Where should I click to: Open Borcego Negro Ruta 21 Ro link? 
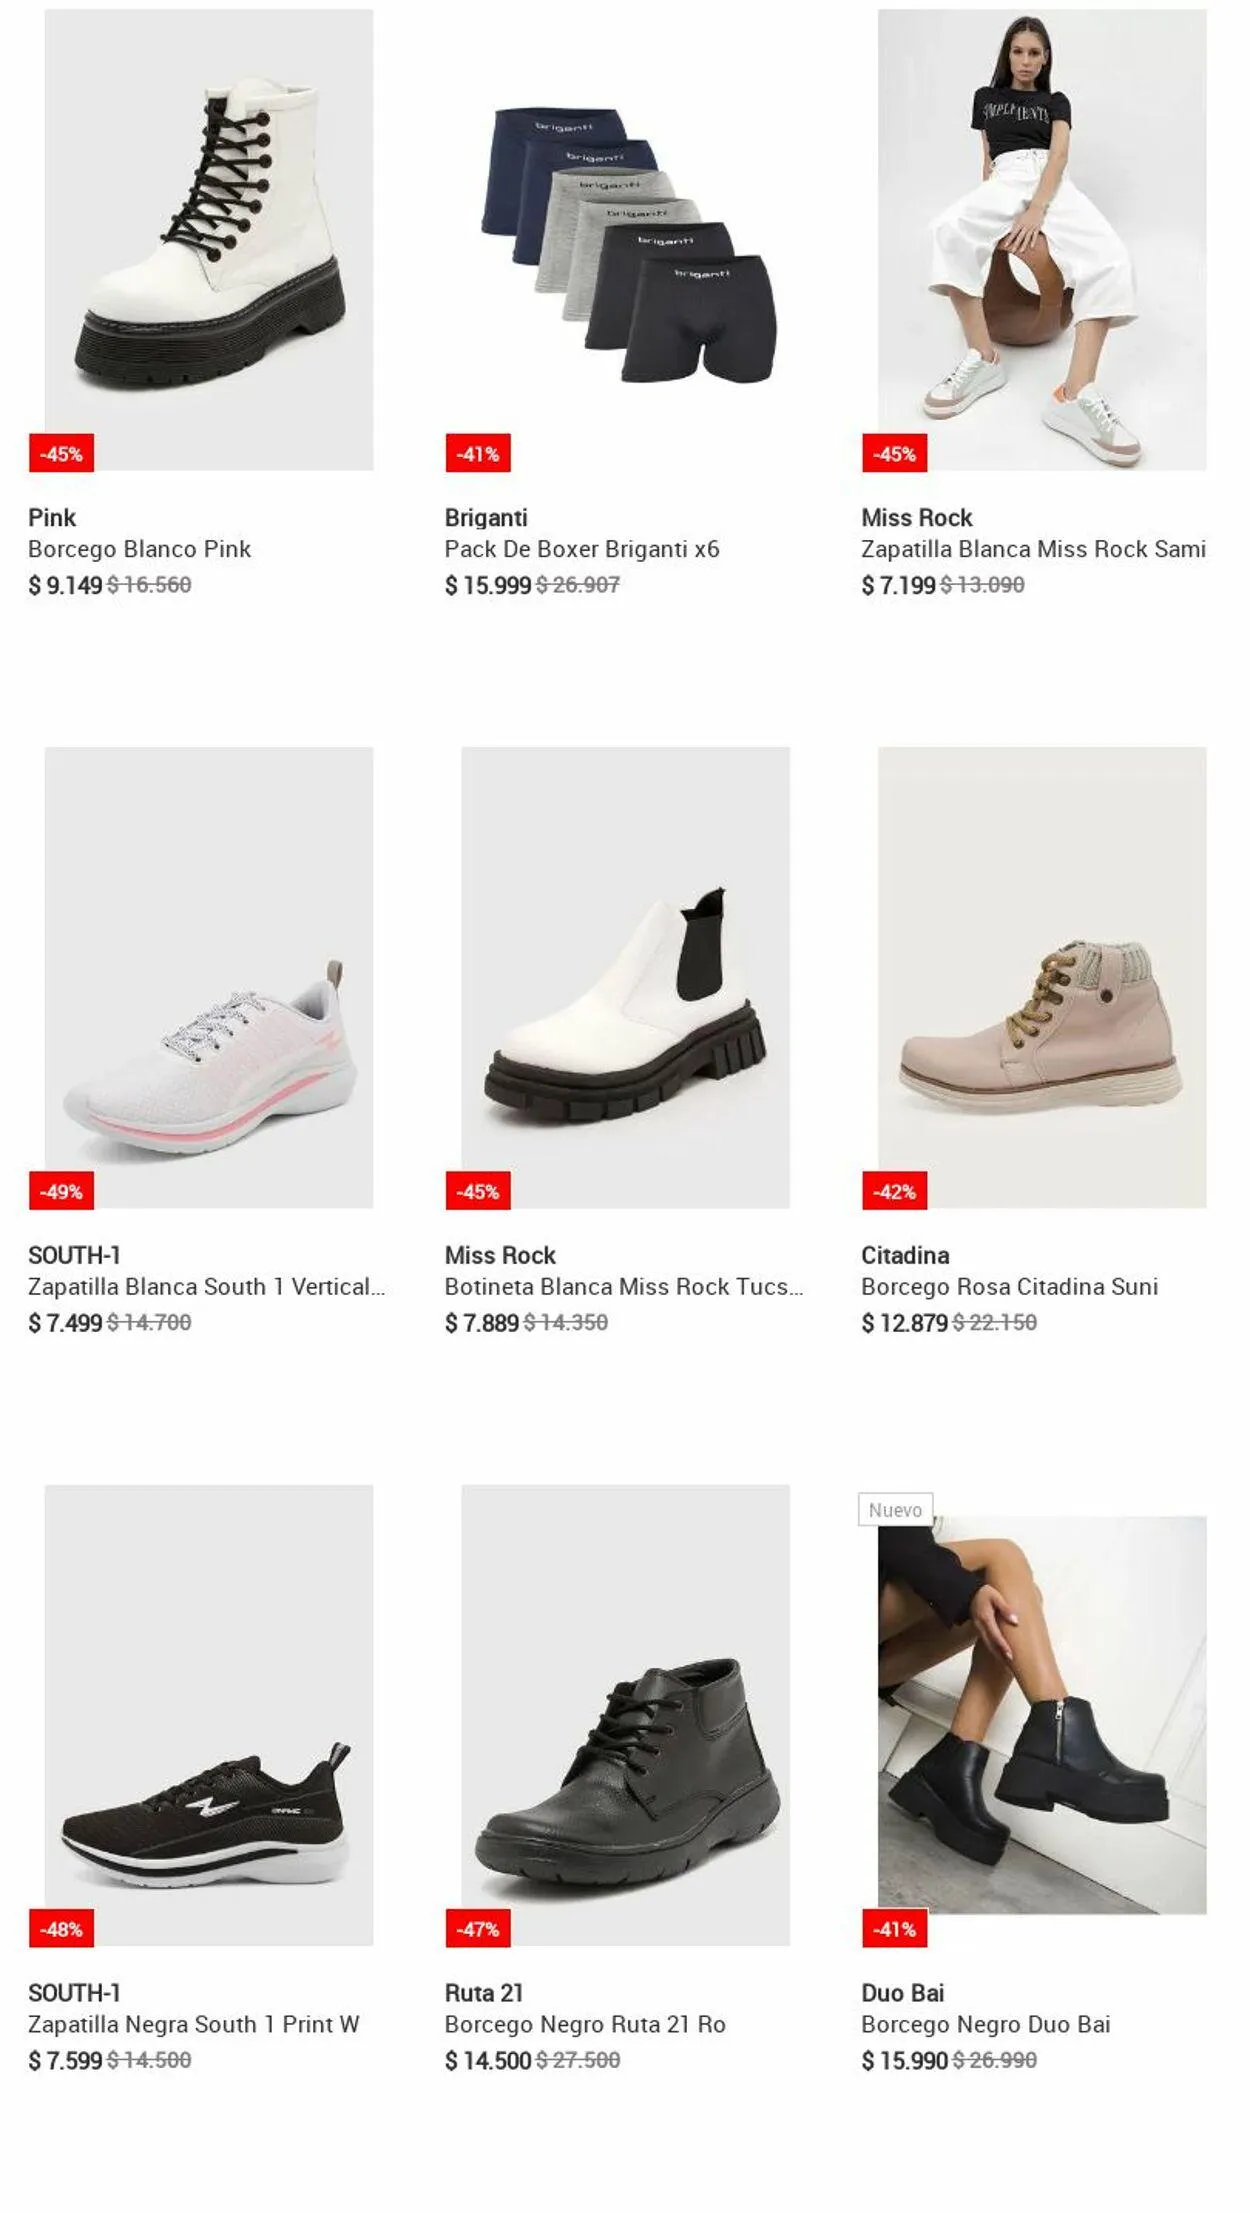(585, 2024)
